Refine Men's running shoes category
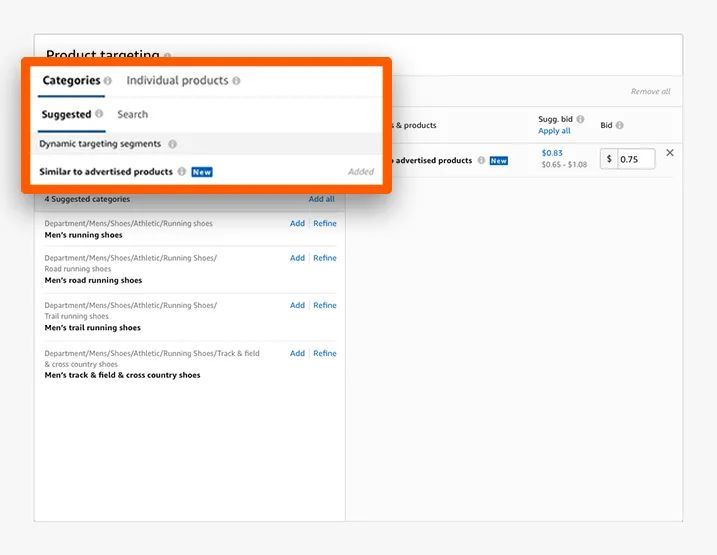This screenshot has width=717, height=555. click(x=325, y=223)
